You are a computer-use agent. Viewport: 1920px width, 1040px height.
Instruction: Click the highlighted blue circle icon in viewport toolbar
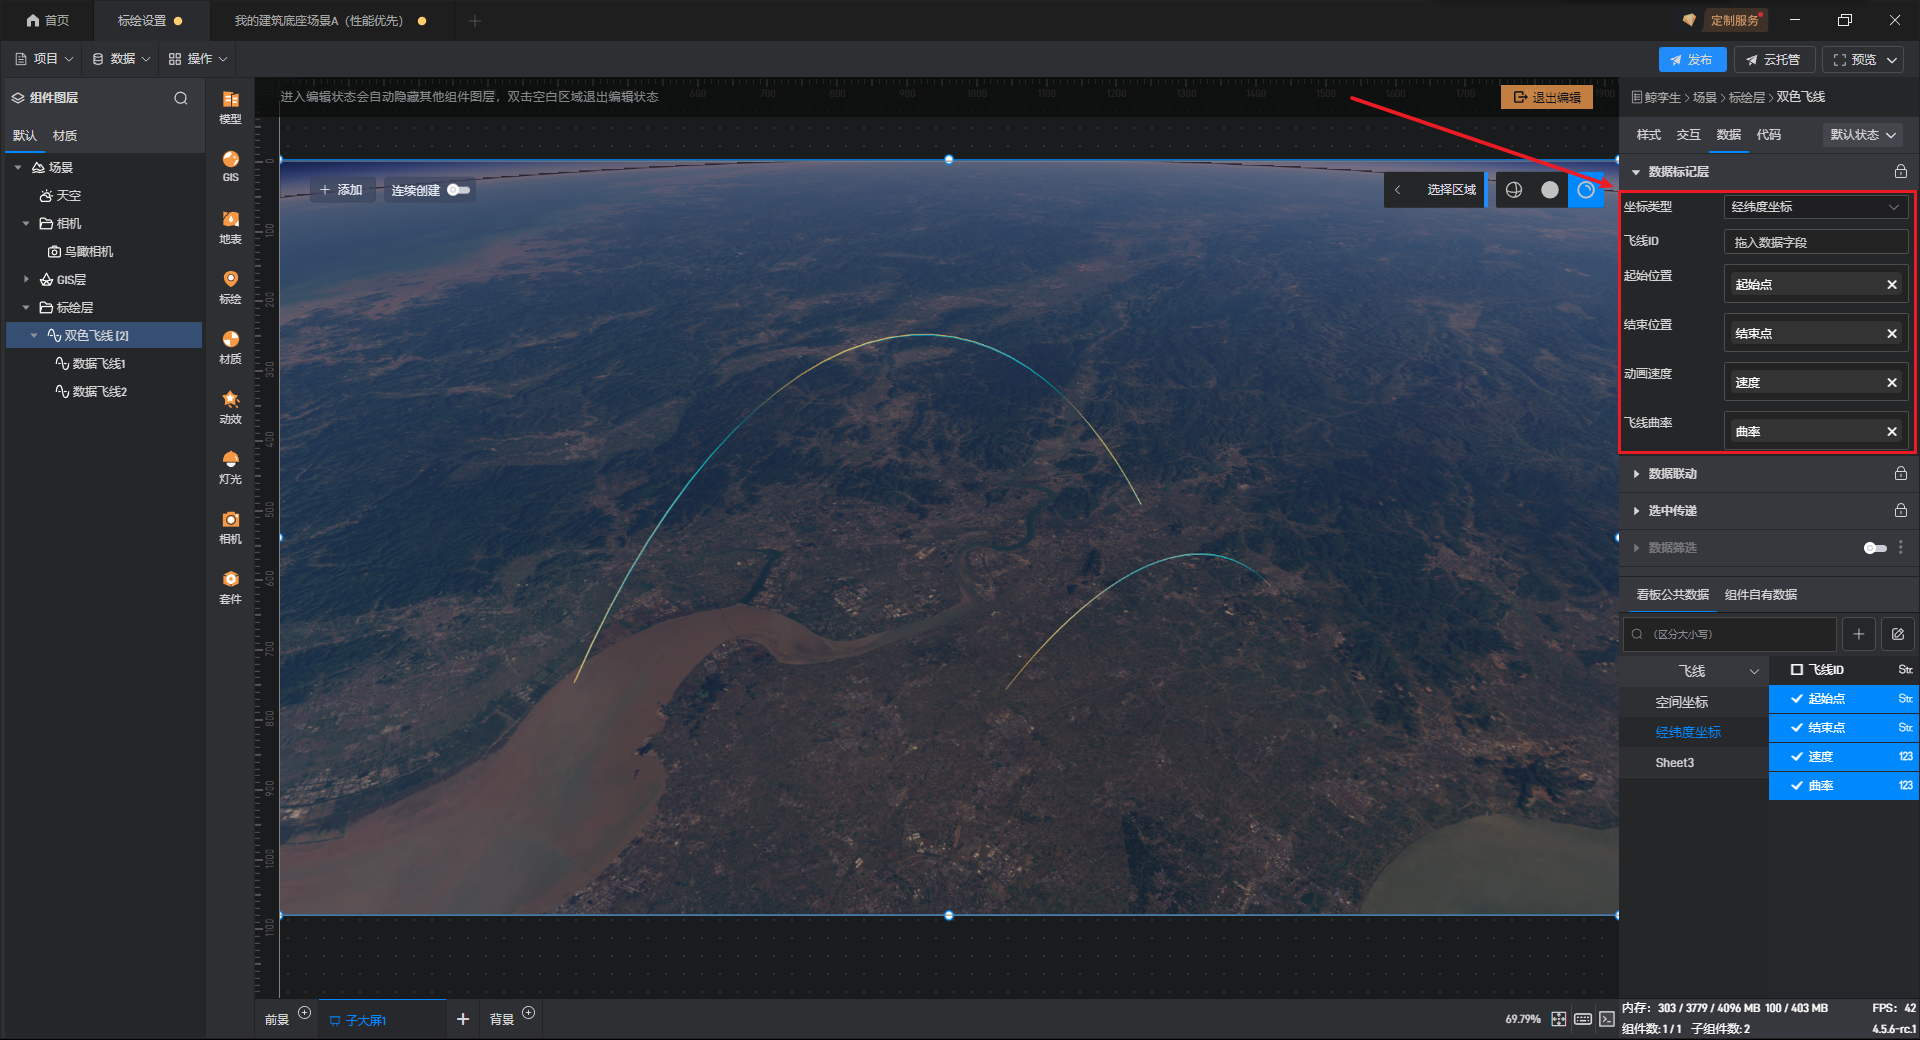(1586, 190)
